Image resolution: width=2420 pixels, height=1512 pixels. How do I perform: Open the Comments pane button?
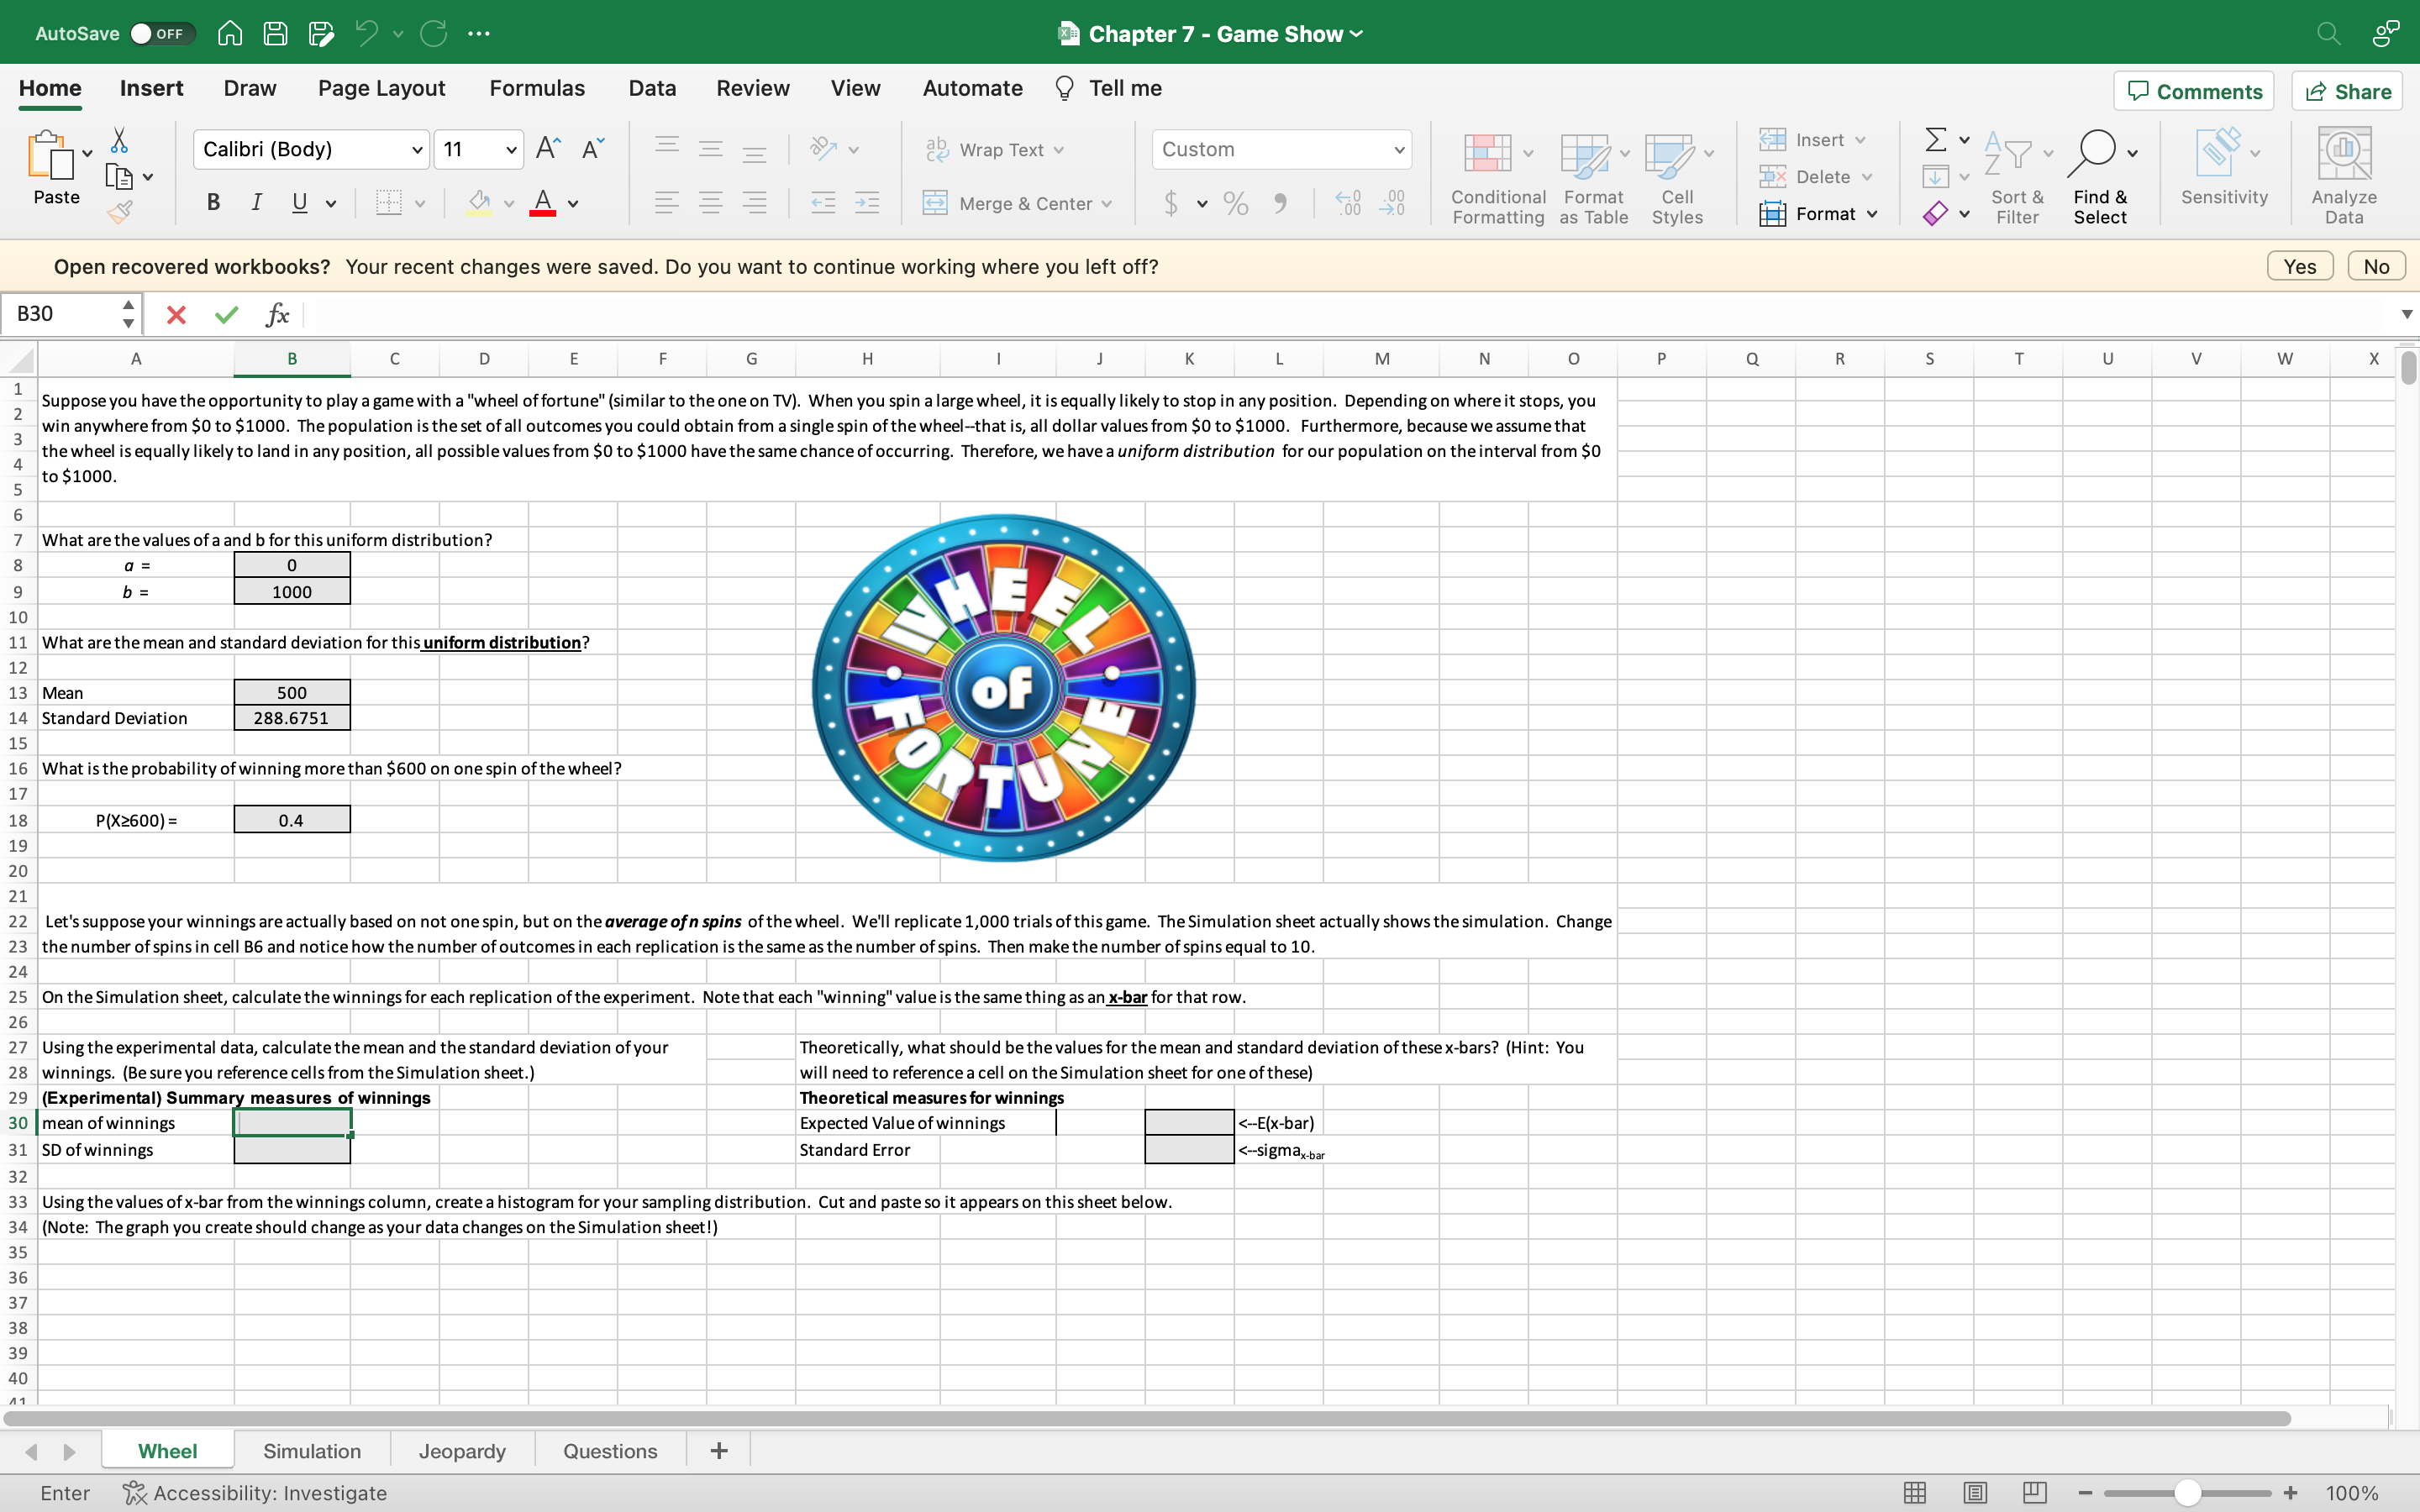click(2194, 91)
